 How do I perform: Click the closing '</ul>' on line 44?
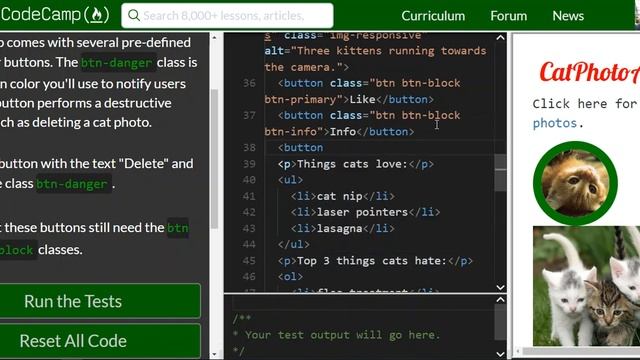point(294,244)
